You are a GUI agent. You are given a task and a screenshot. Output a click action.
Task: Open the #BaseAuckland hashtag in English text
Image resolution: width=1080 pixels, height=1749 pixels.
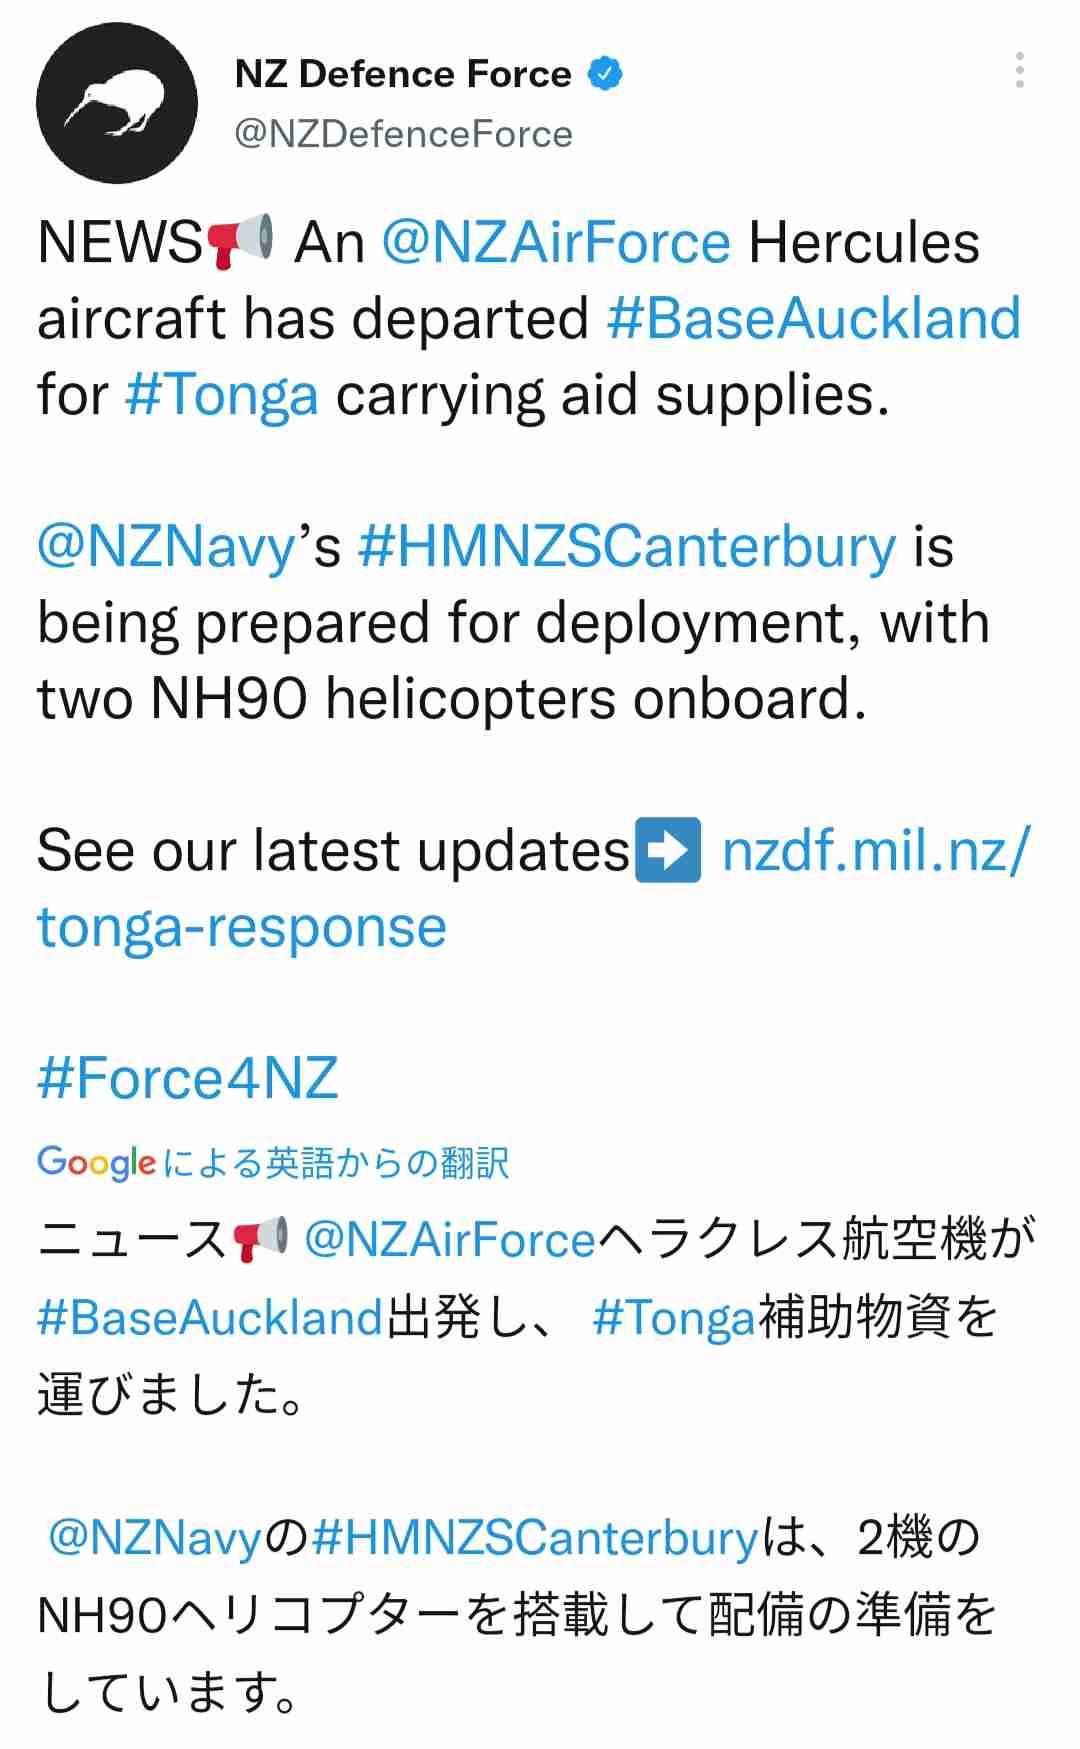[813, 318]
